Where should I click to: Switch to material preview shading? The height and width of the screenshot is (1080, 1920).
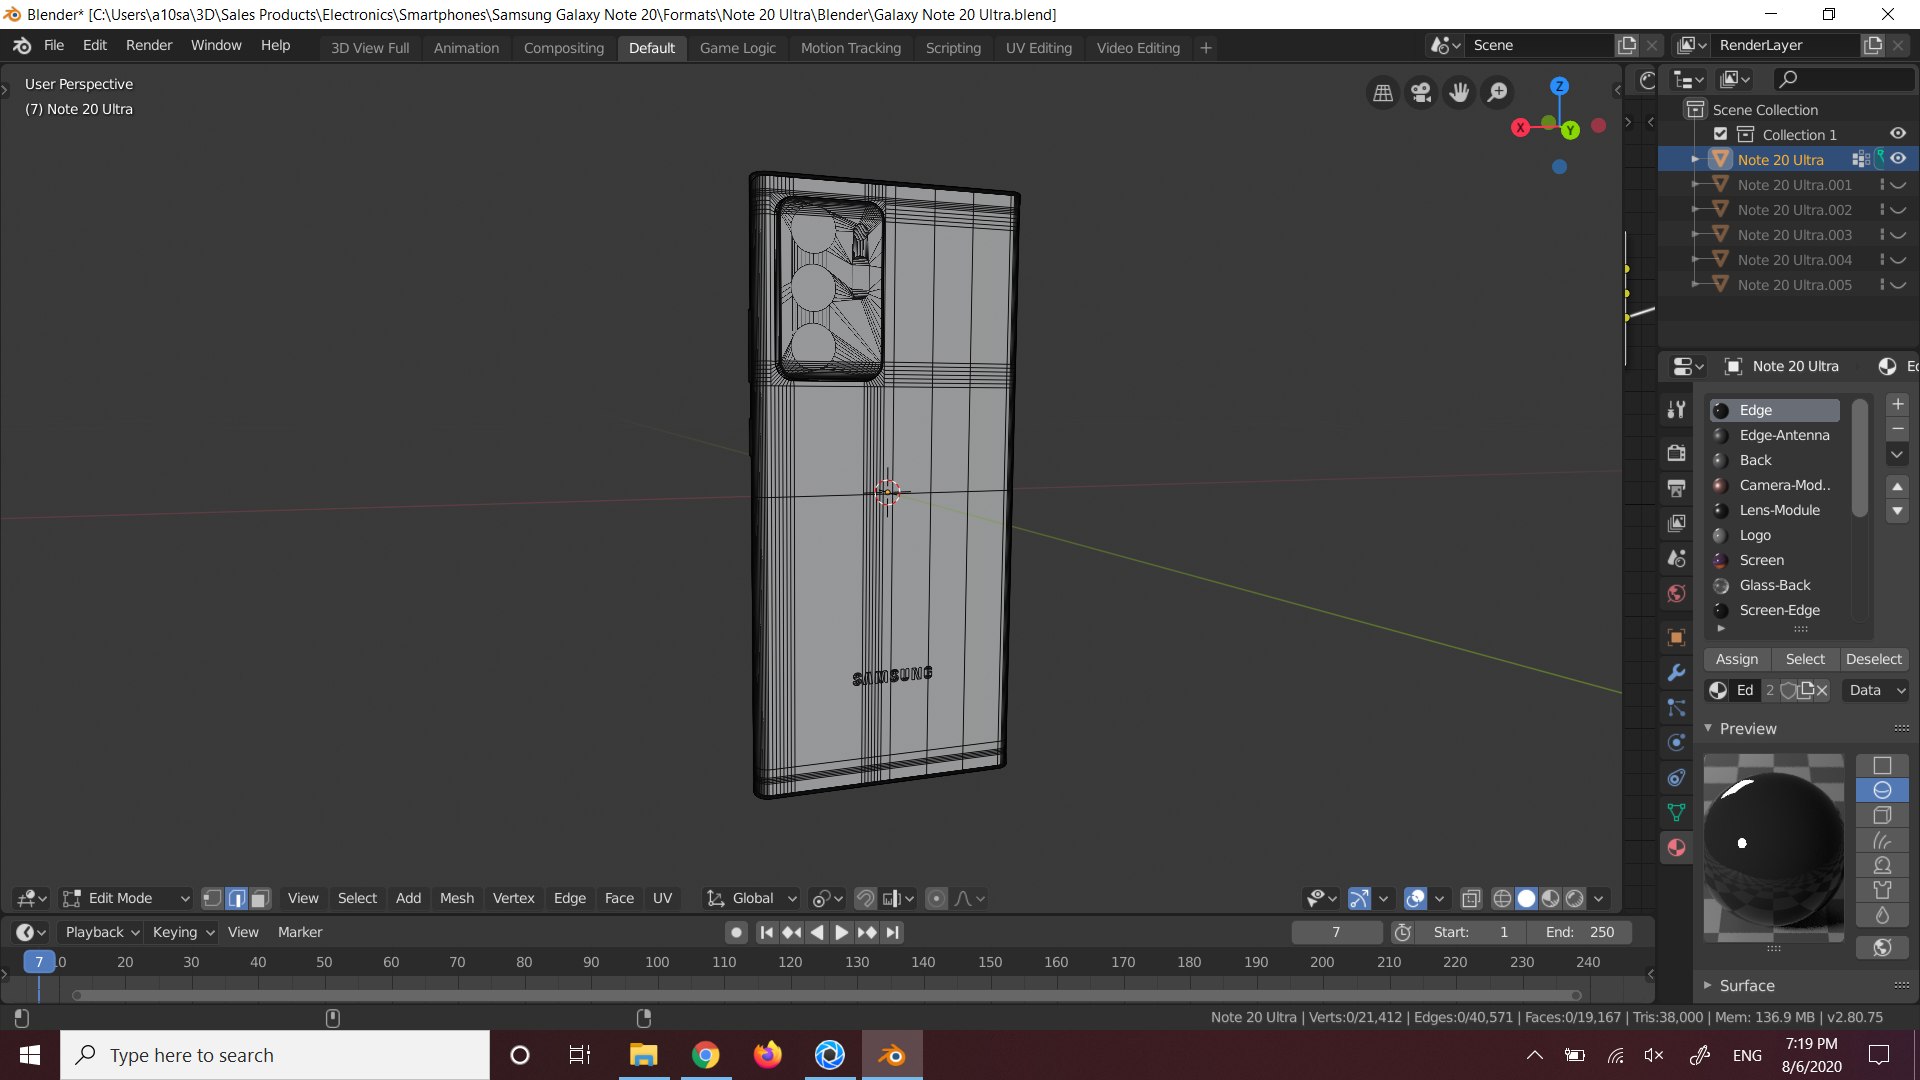[x=1550, y=898]
